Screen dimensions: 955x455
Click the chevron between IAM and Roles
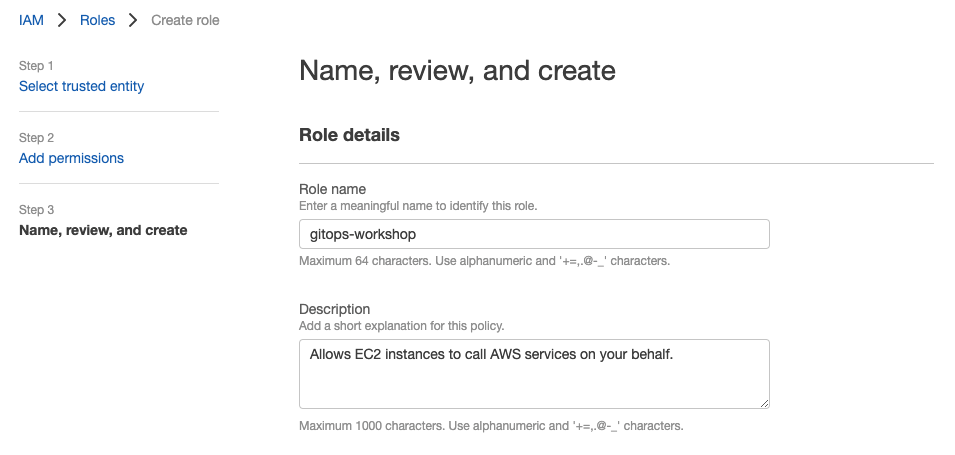point(62,20)
